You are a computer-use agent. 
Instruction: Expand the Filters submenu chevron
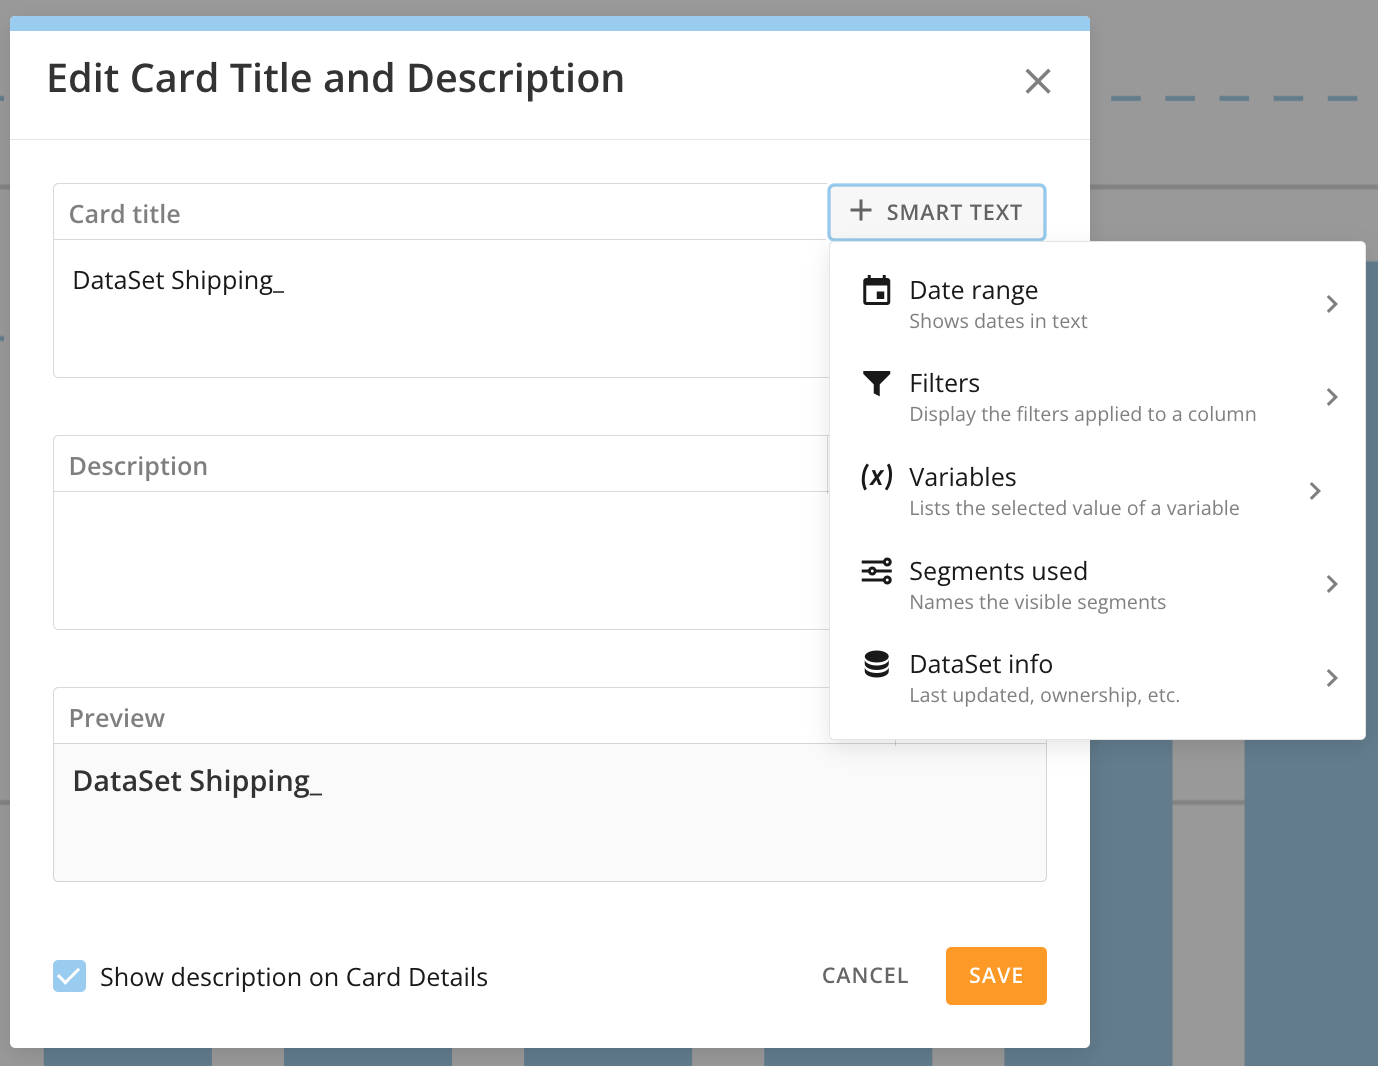(1331, 397)
